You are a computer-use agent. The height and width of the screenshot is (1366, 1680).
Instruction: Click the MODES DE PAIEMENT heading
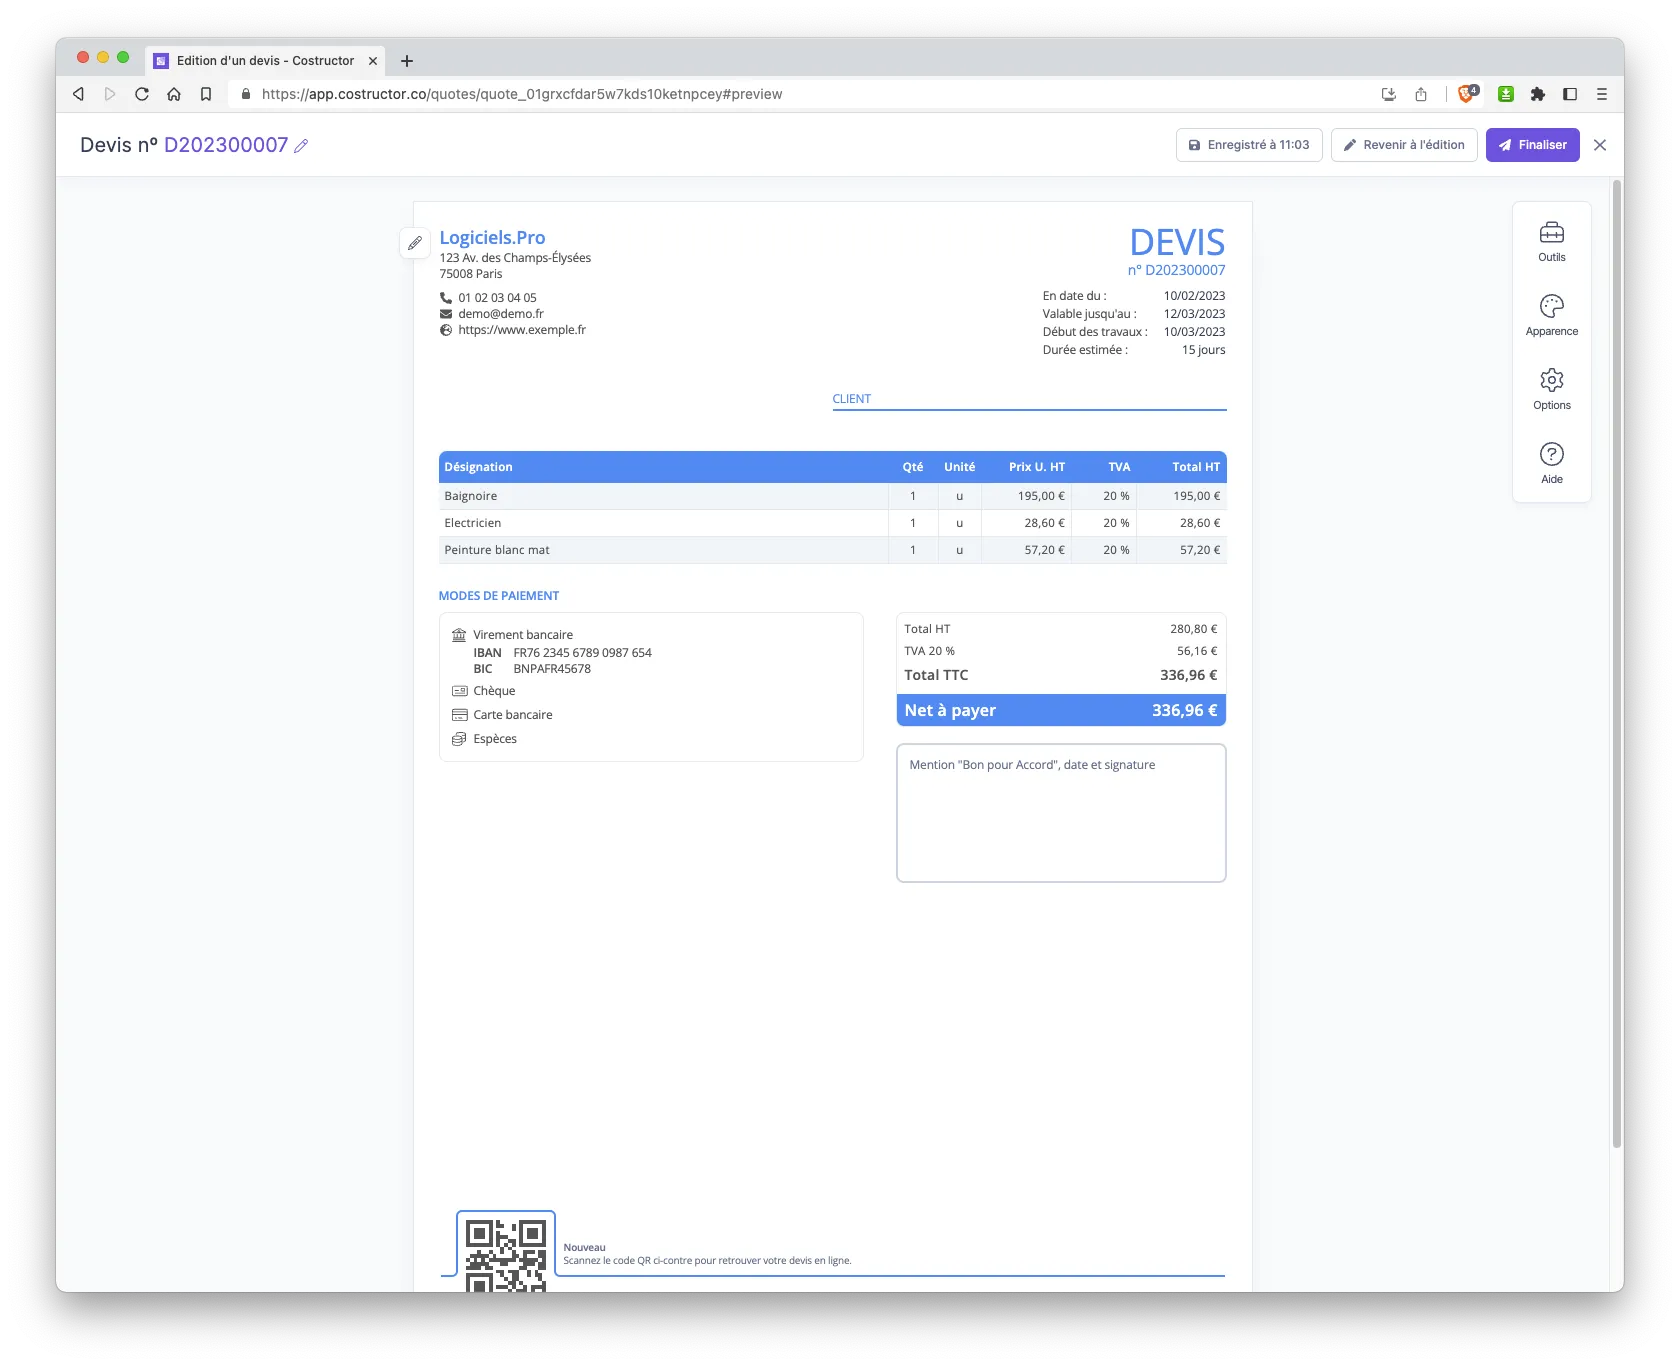[x=498, y=596]
